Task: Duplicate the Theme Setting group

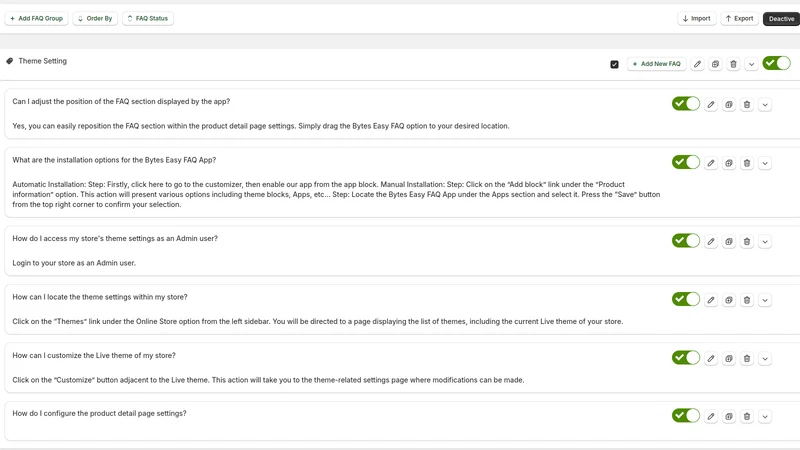Action: pos(715,64)
